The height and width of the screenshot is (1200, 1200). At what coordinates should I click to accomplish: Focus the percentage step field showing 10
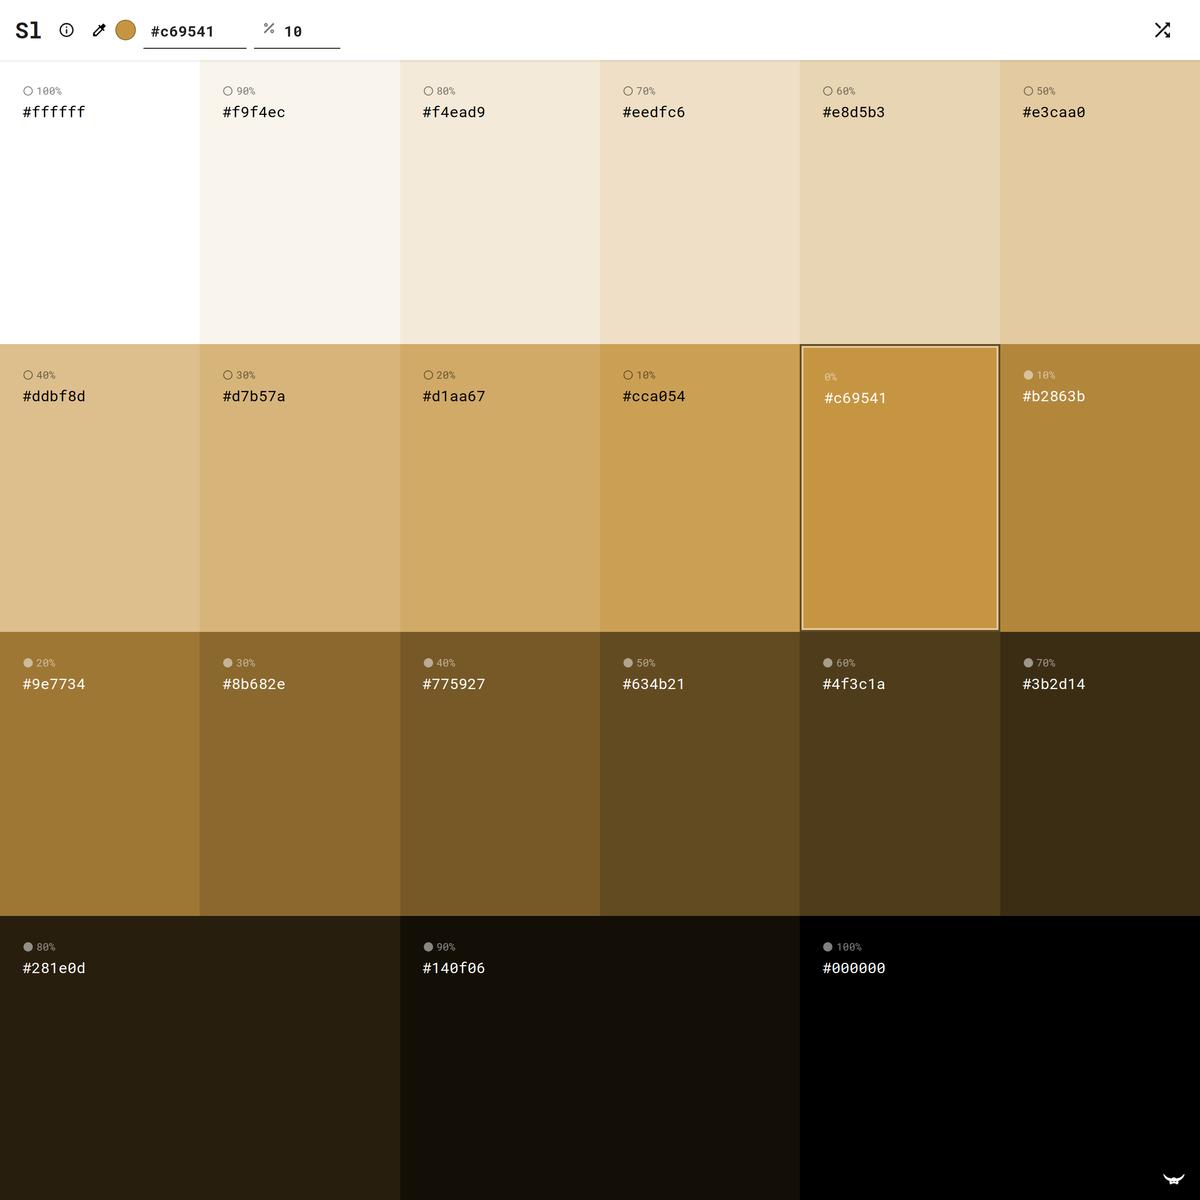click(x=308, y=31)
